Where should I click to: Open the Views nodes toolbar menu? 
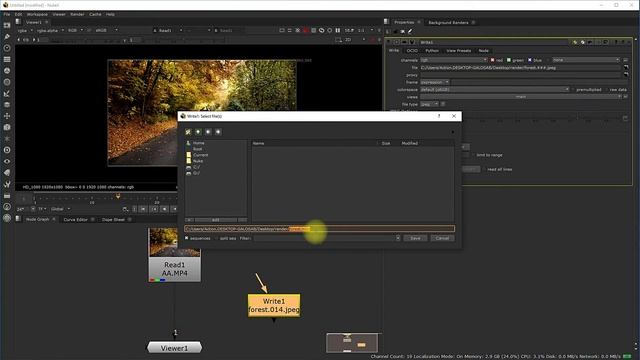pyautogui.click(x=7, y=161)
